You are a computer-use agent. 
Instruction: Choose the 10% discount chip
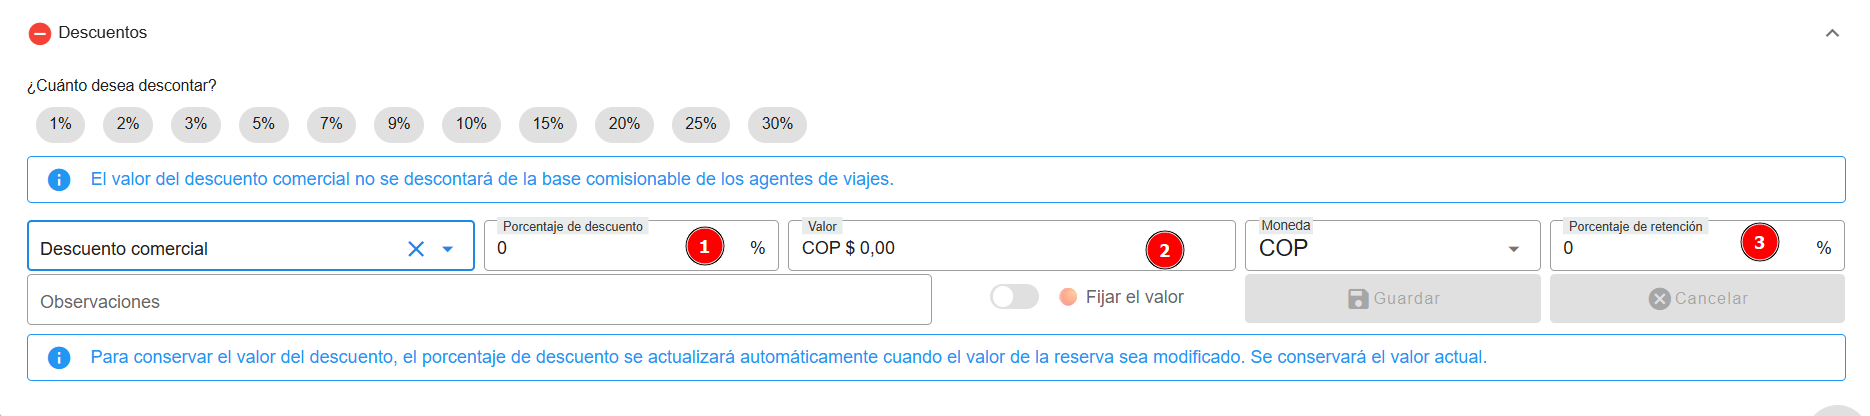click(471, 124)
